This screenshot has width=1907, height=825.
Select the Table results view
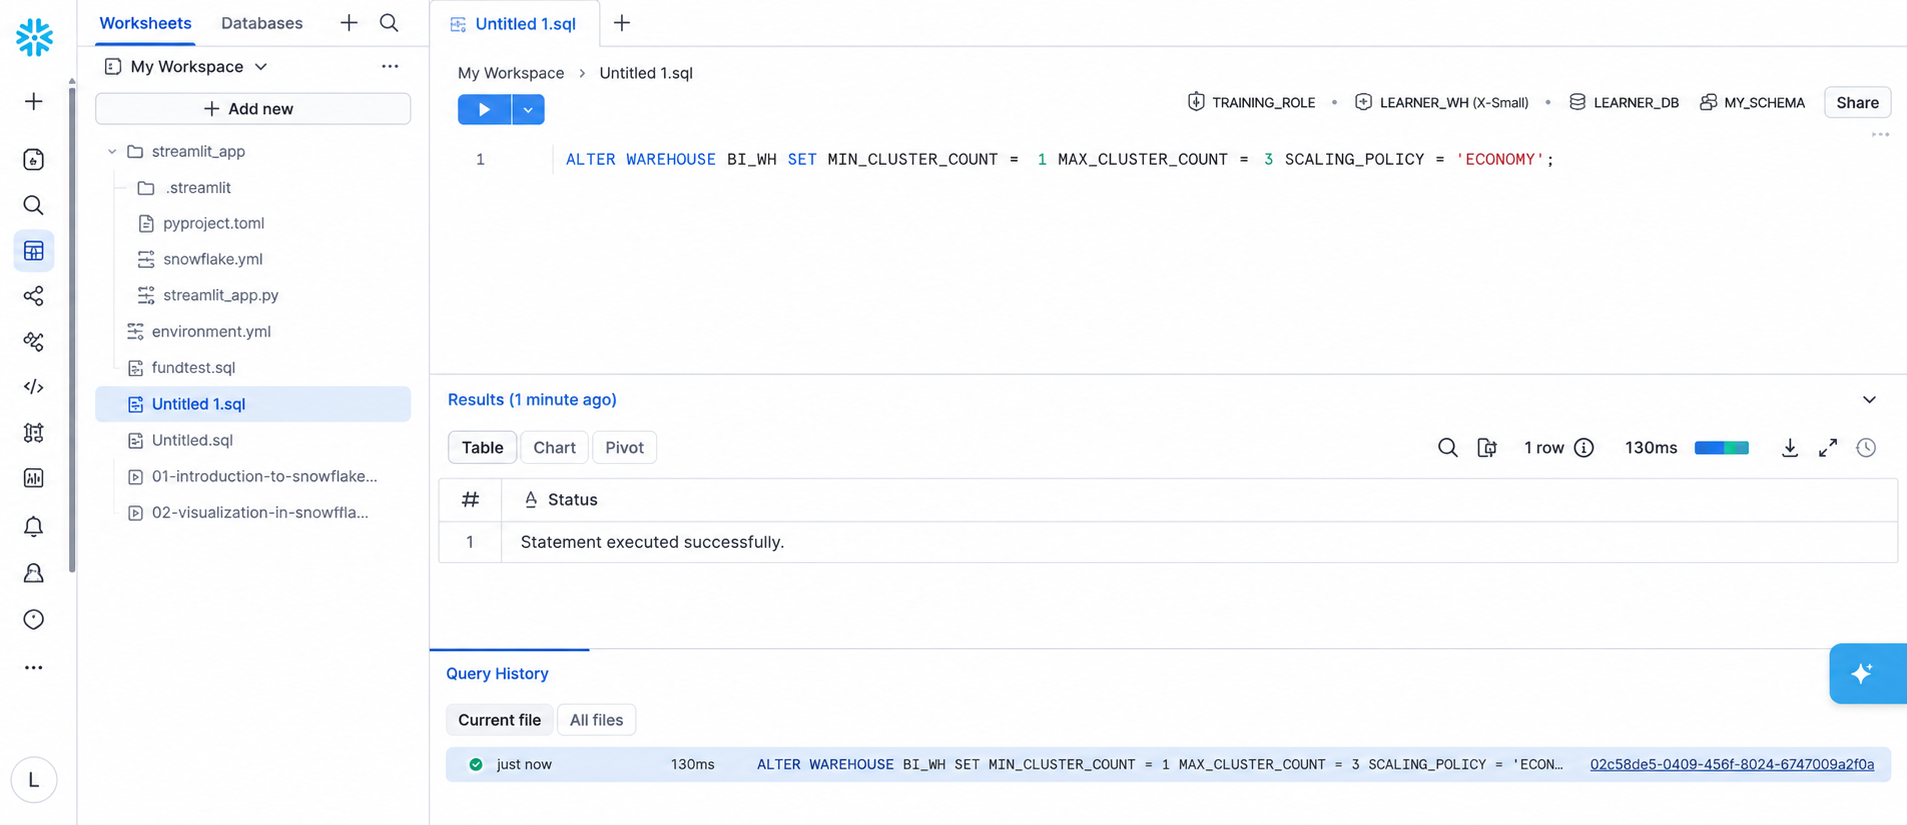coord(482,447)
